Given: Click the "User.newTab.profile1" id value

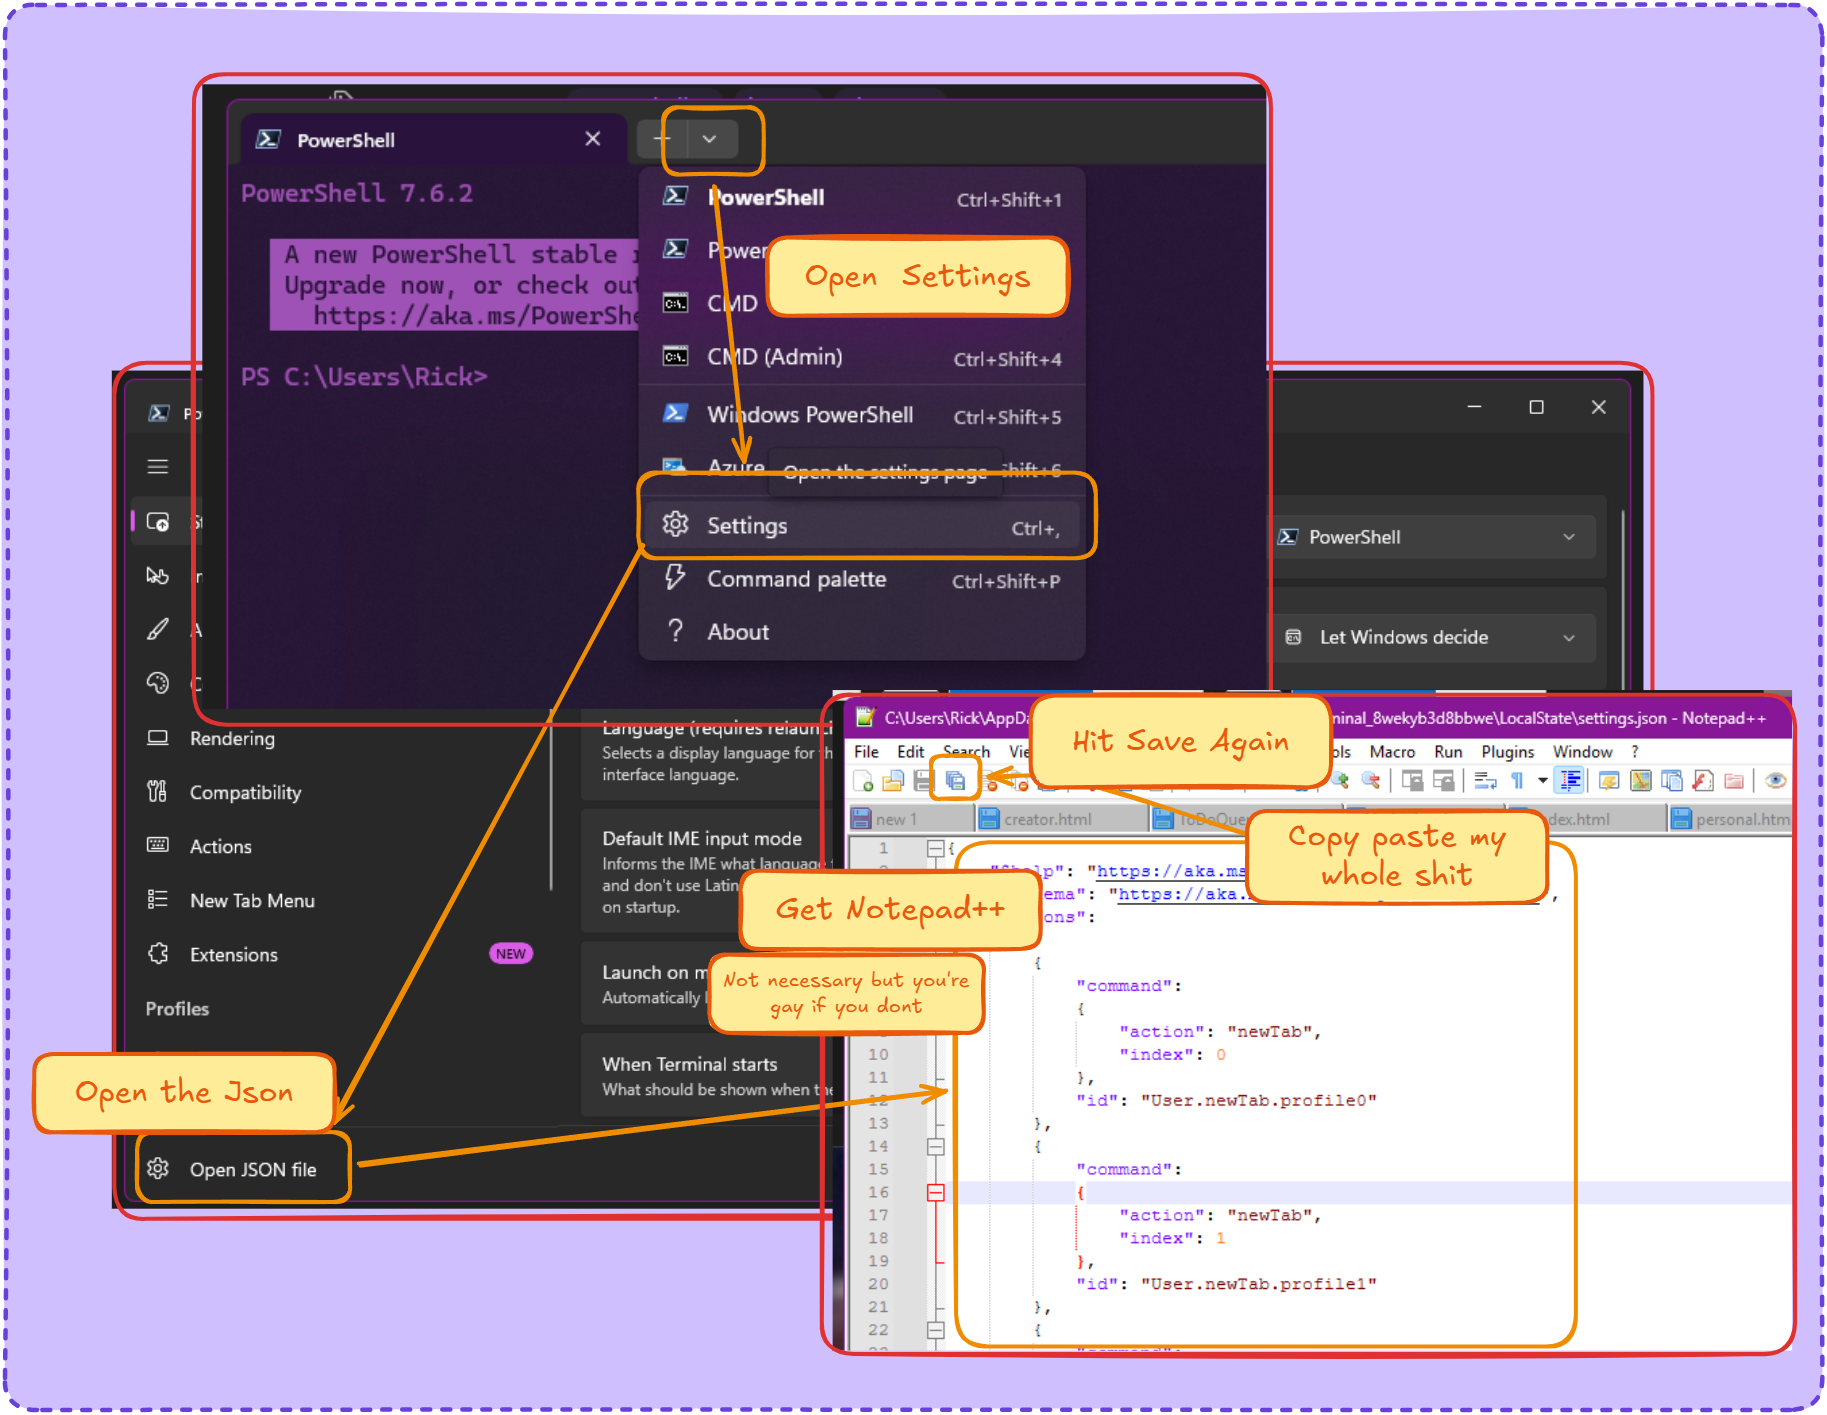Looking at the screenshot, I should click(x=1258, y=1285).
